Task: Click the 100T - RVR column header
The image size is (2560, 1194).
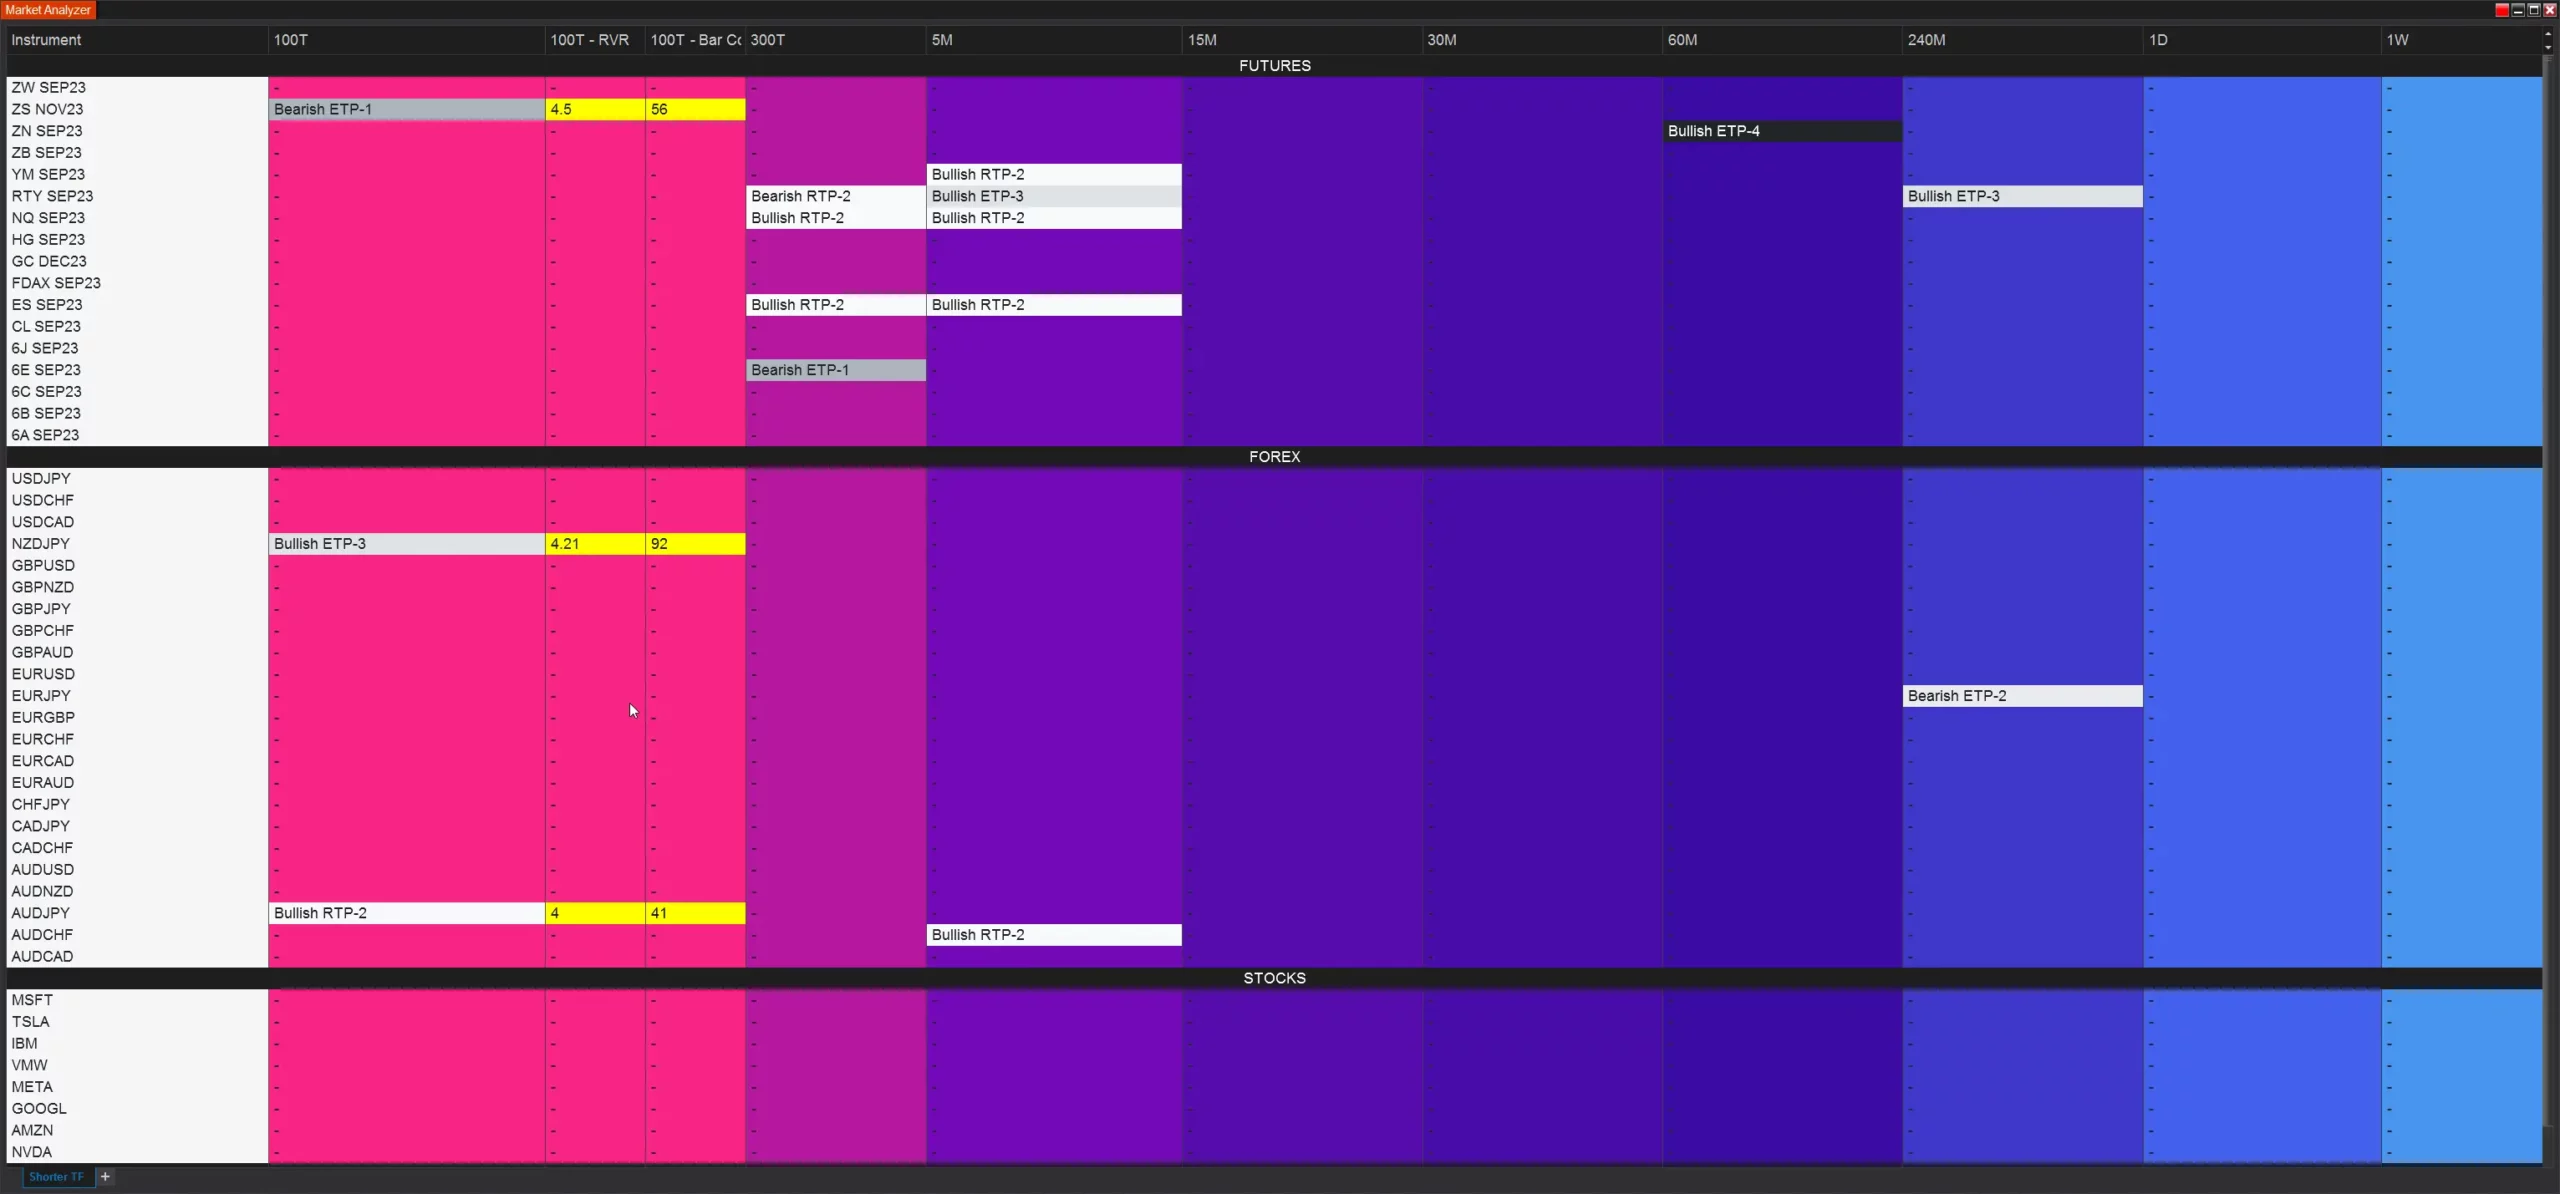Action: pyautogui.click(x=590, y=40)
